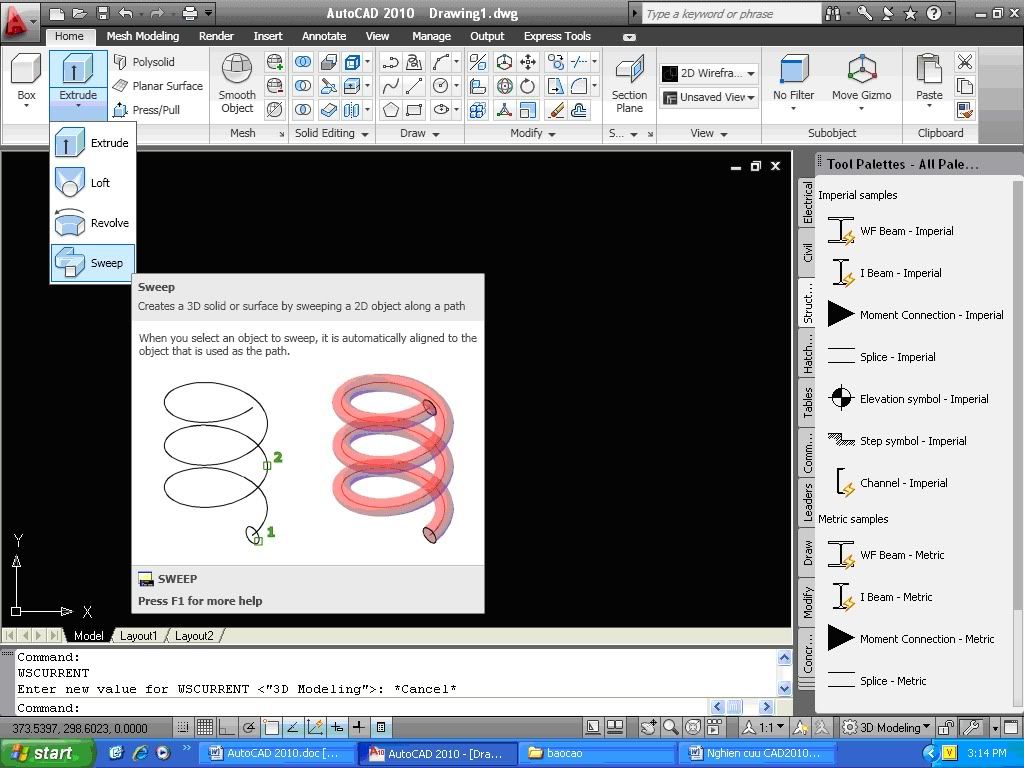This screenshot has width=1024, height=768.
Task: Expand the Draw panel
Action: click(419, 133)
